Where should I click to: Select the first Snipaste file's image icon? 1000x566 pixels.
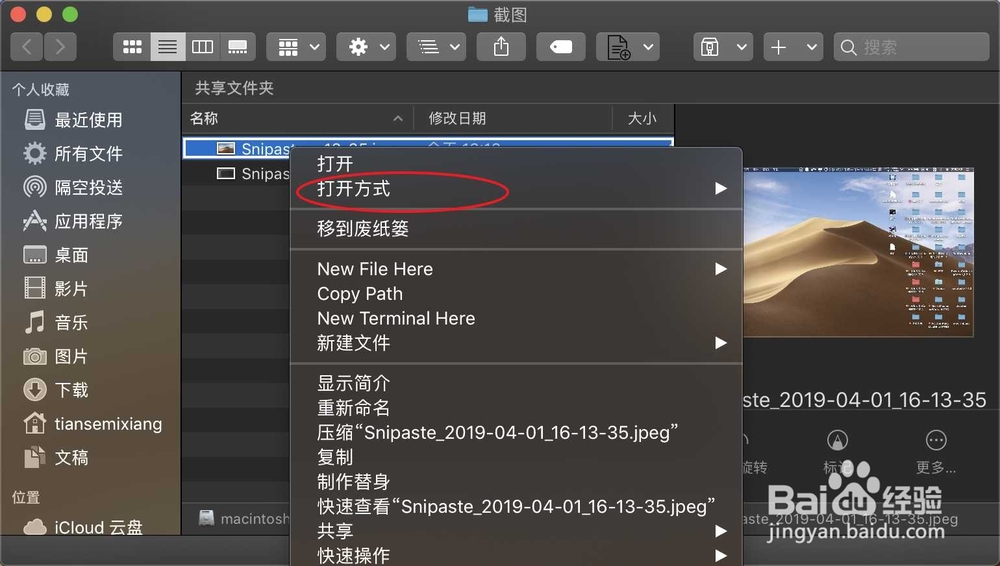(226, 149)
